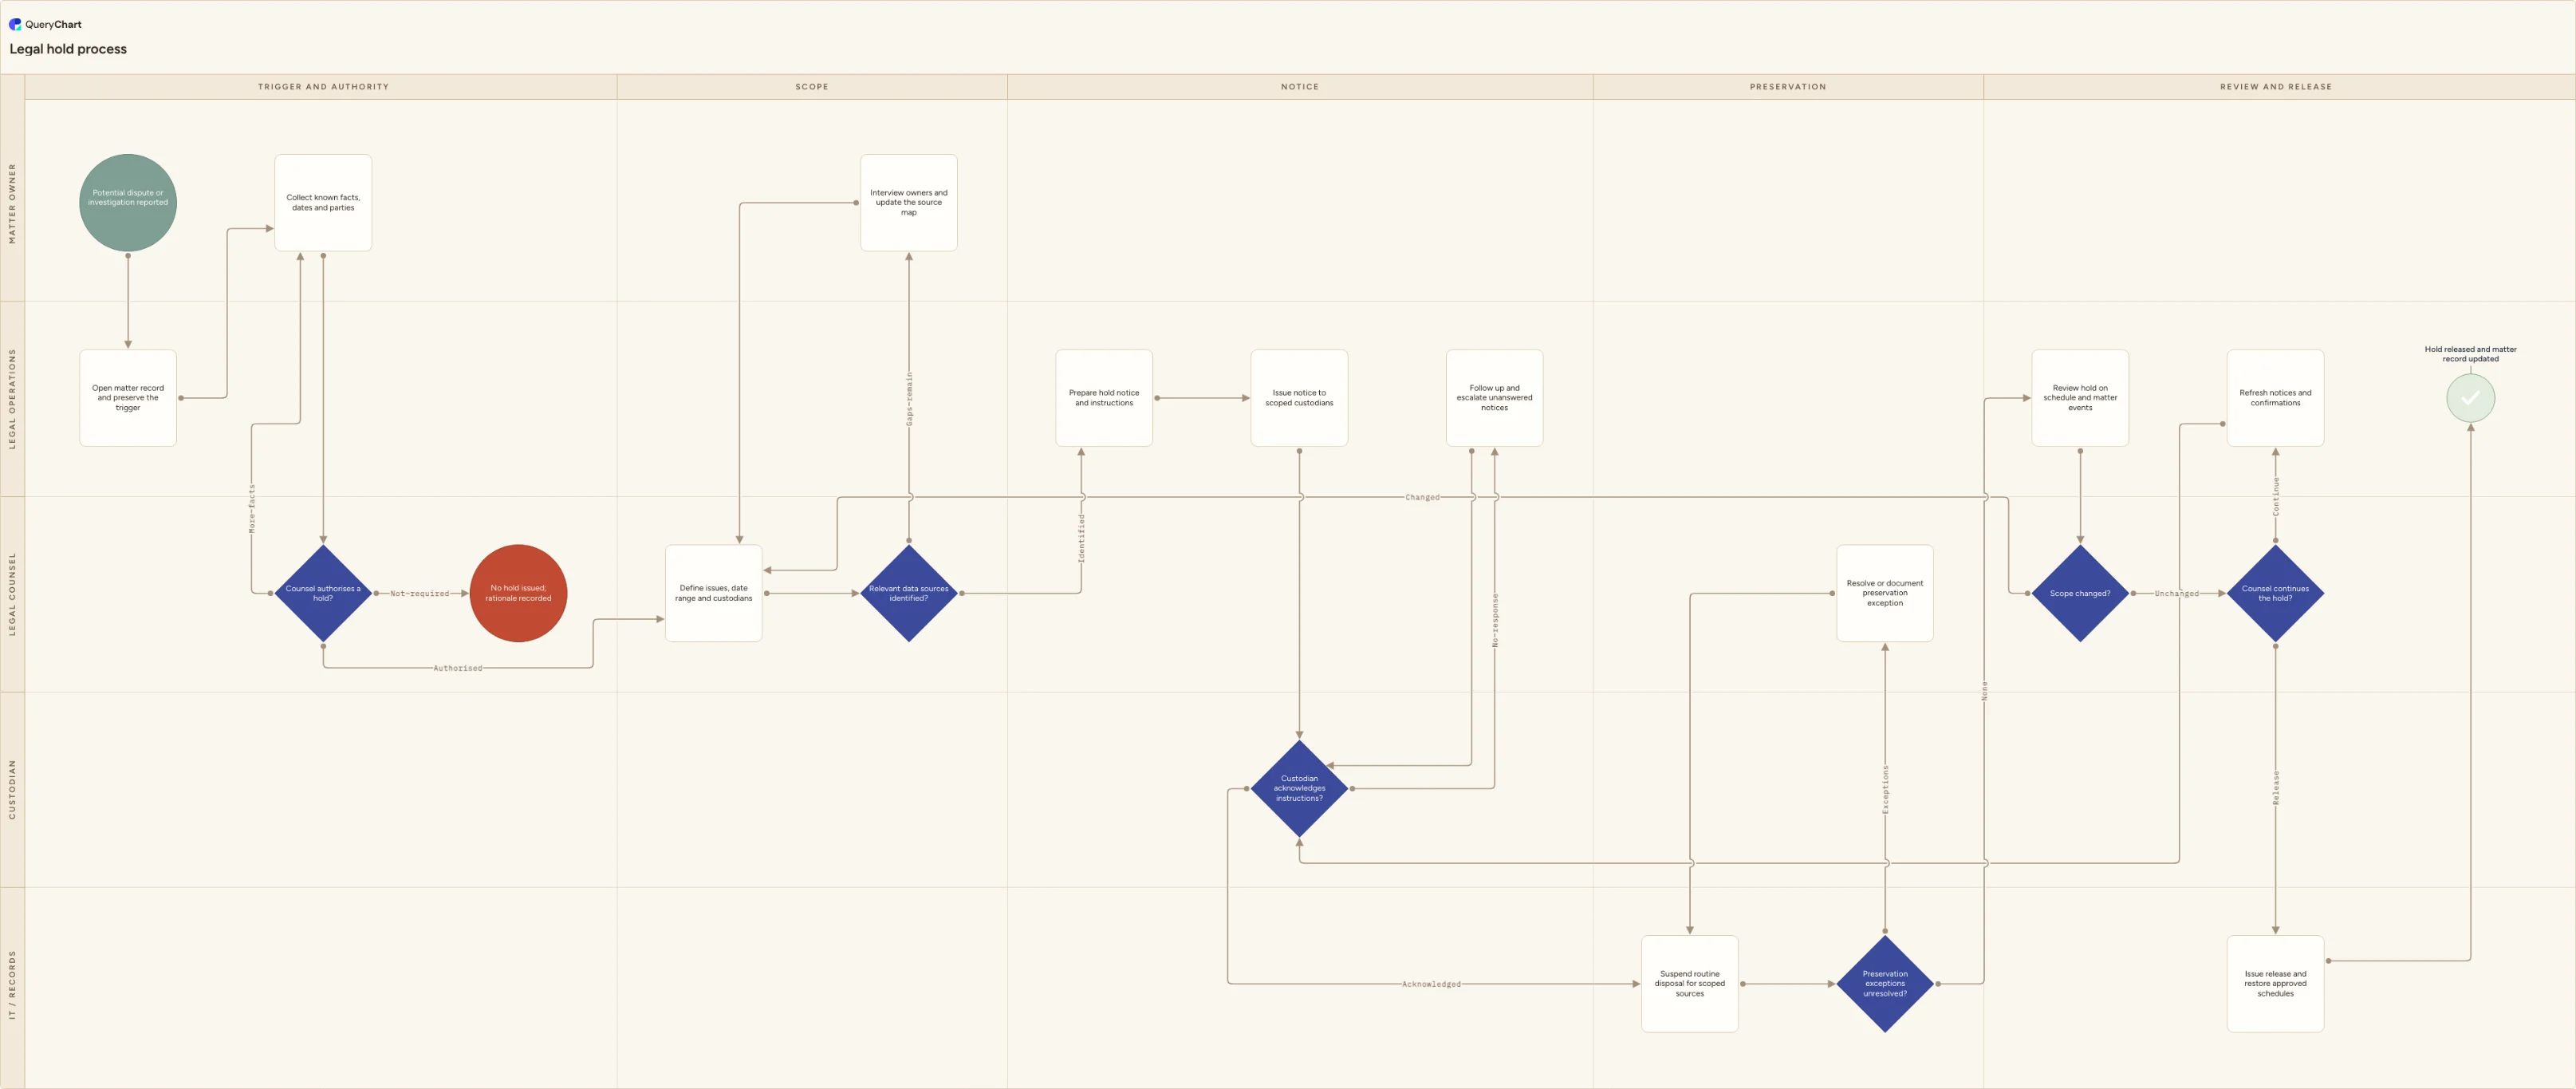Select 'Suspend routine disposal for scoped sources'
This screenshot has height=1089, width=2576.
(1690, 984)
